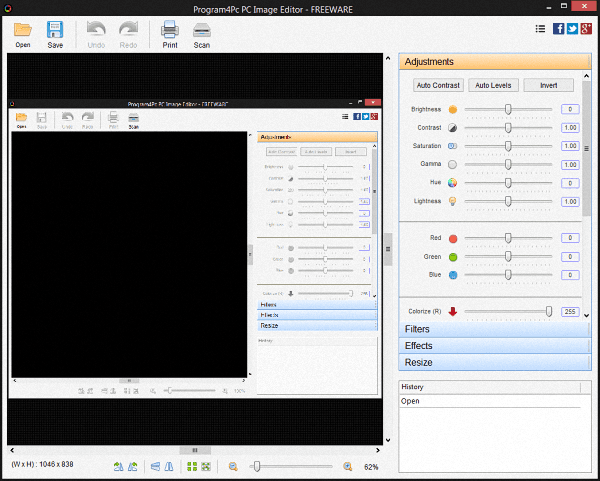Screen dimensions: 600x481
Task: Click the app logo in title bar
Action: coord(8,8)
